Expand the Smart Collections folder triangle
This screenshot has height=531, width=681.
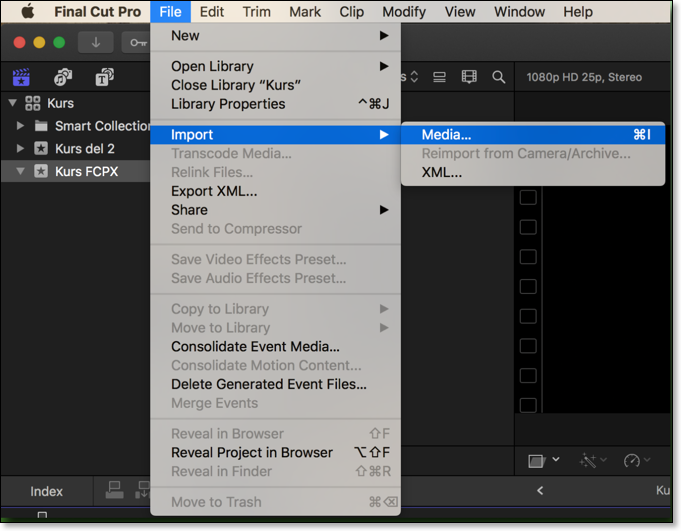[20, 126]
